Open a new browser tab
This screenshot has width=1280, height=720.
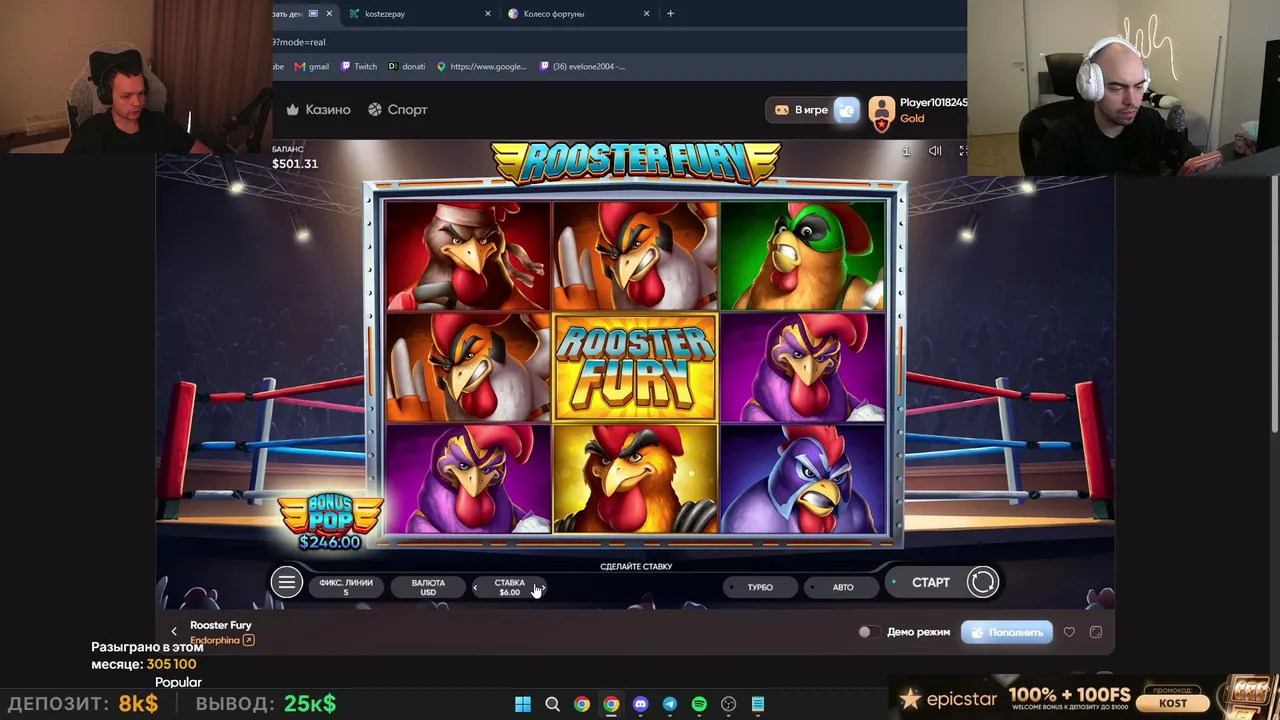coord(670,14)
